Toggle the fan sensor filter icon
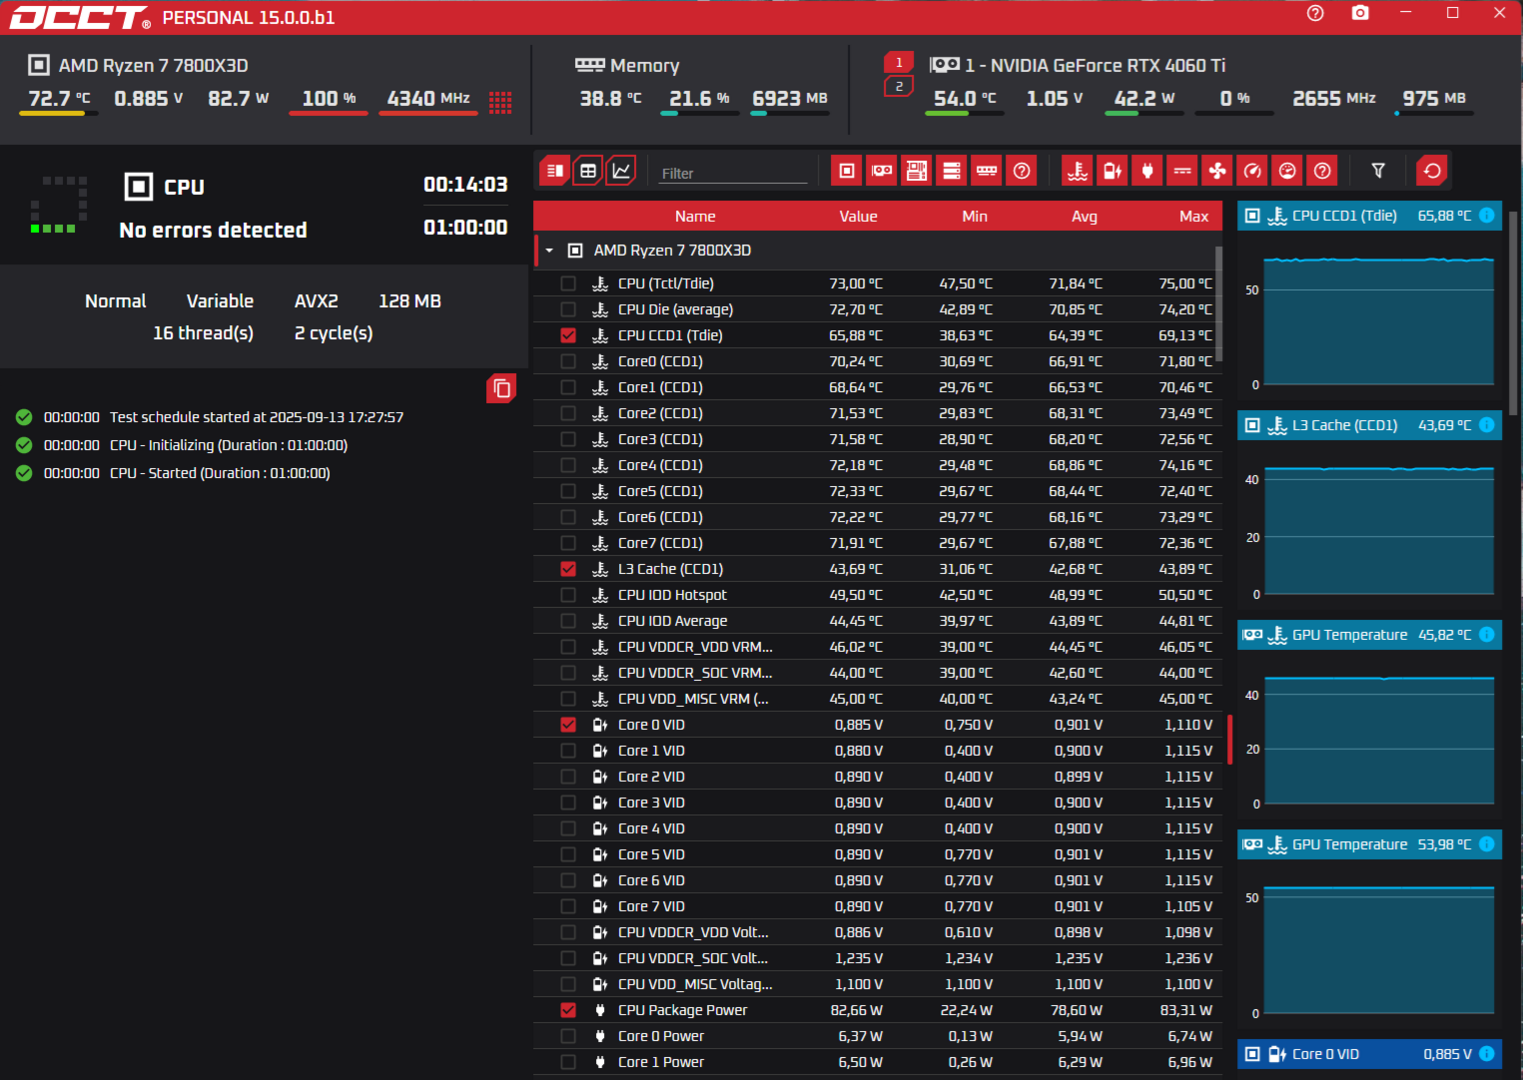 [x=1218, y=171]
